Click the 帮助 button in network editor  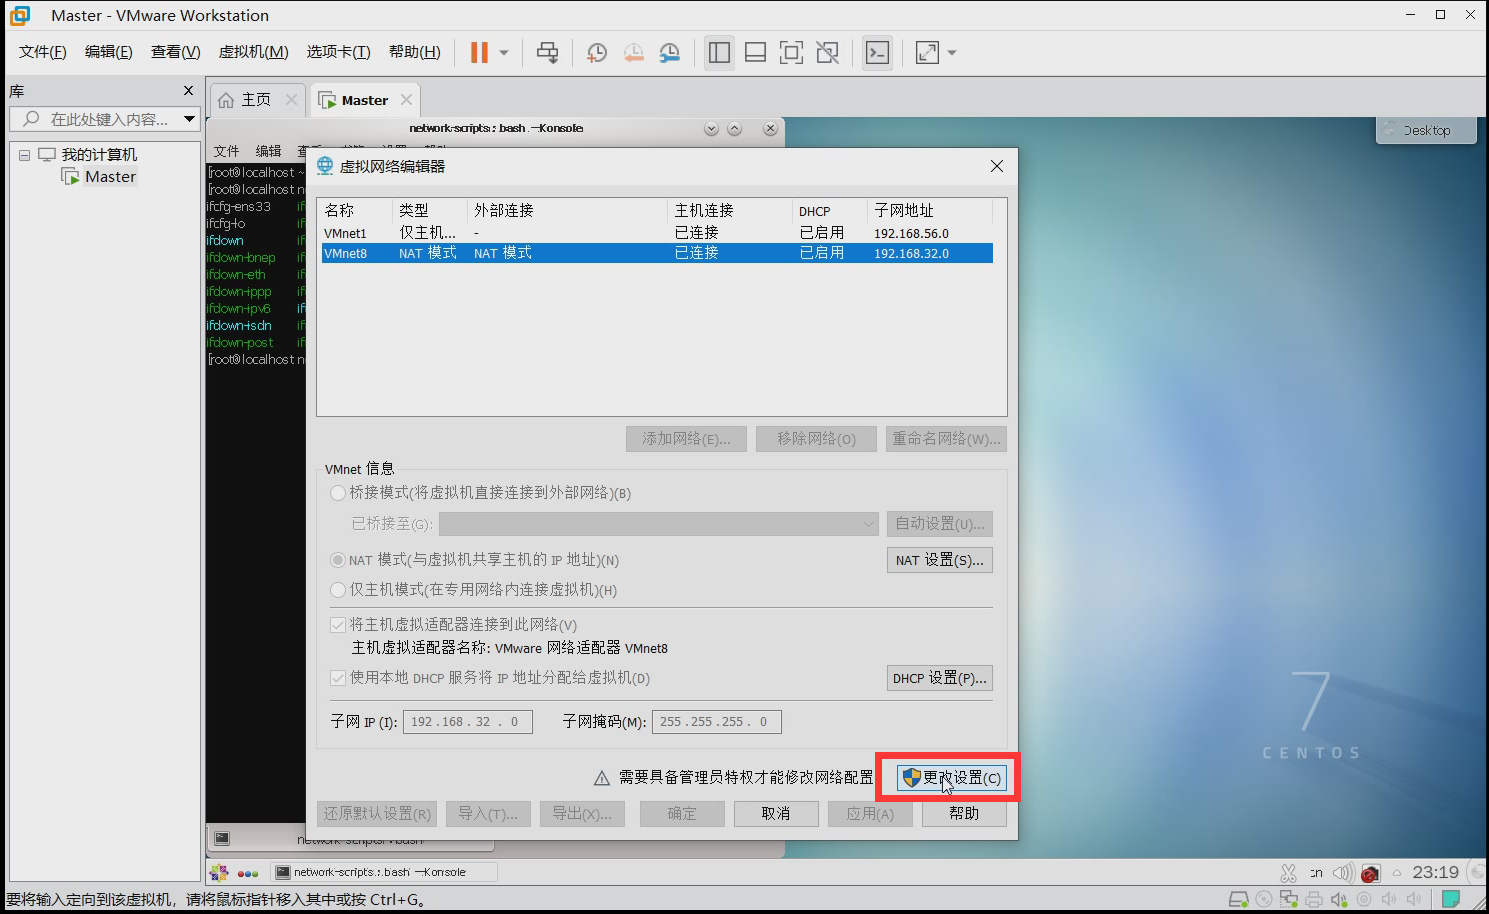coord(964,814)
